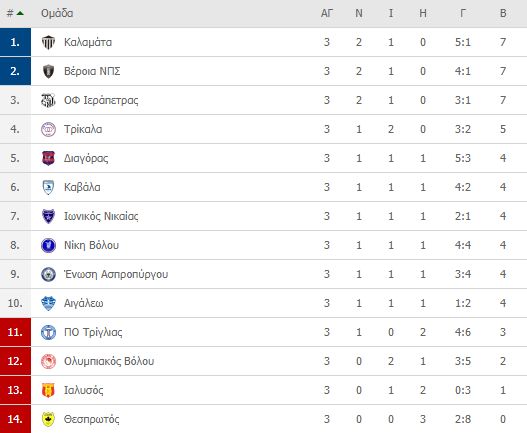Click the ΑΓ column header

click(327, 13)
